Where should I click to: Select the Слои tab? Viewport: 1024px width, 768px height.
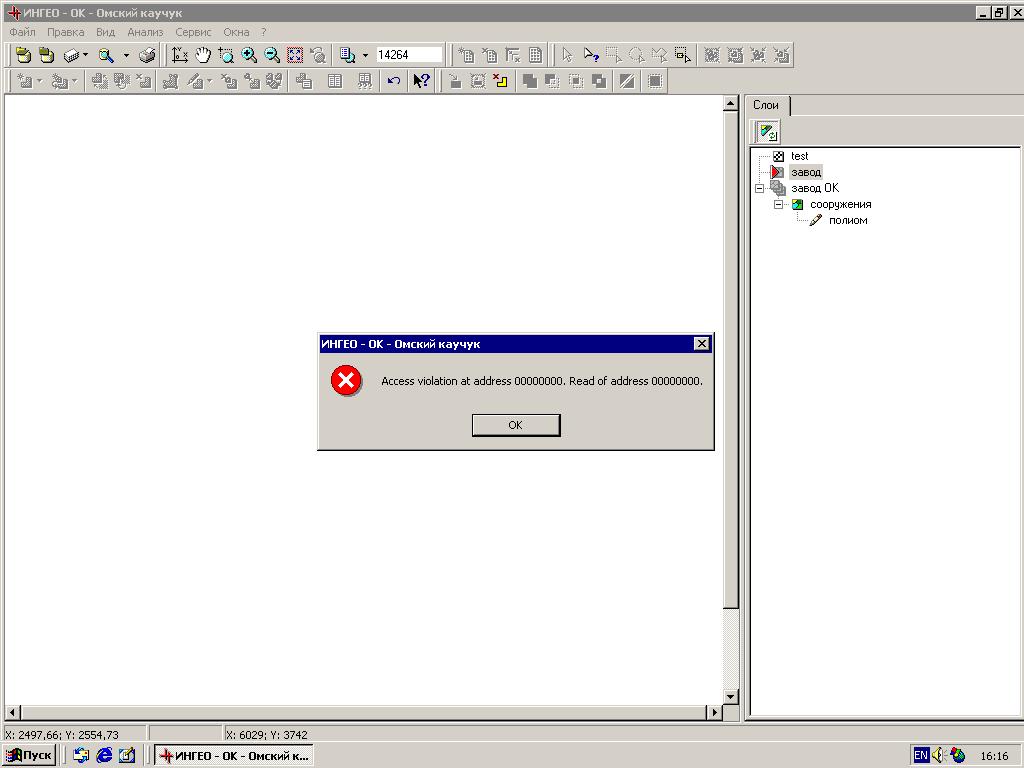point(767,105)
